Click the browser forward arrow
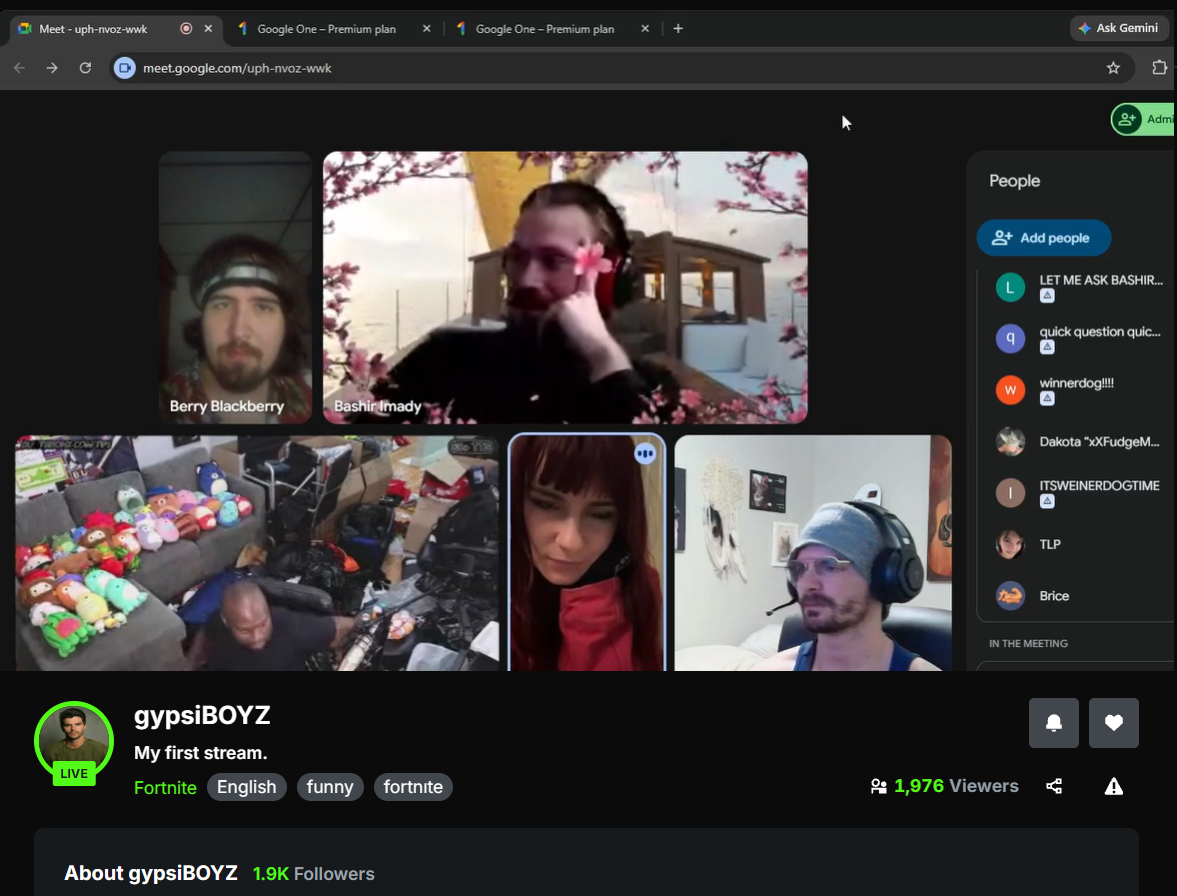This screenshot has width=1177, height=896. pos(52,68)
